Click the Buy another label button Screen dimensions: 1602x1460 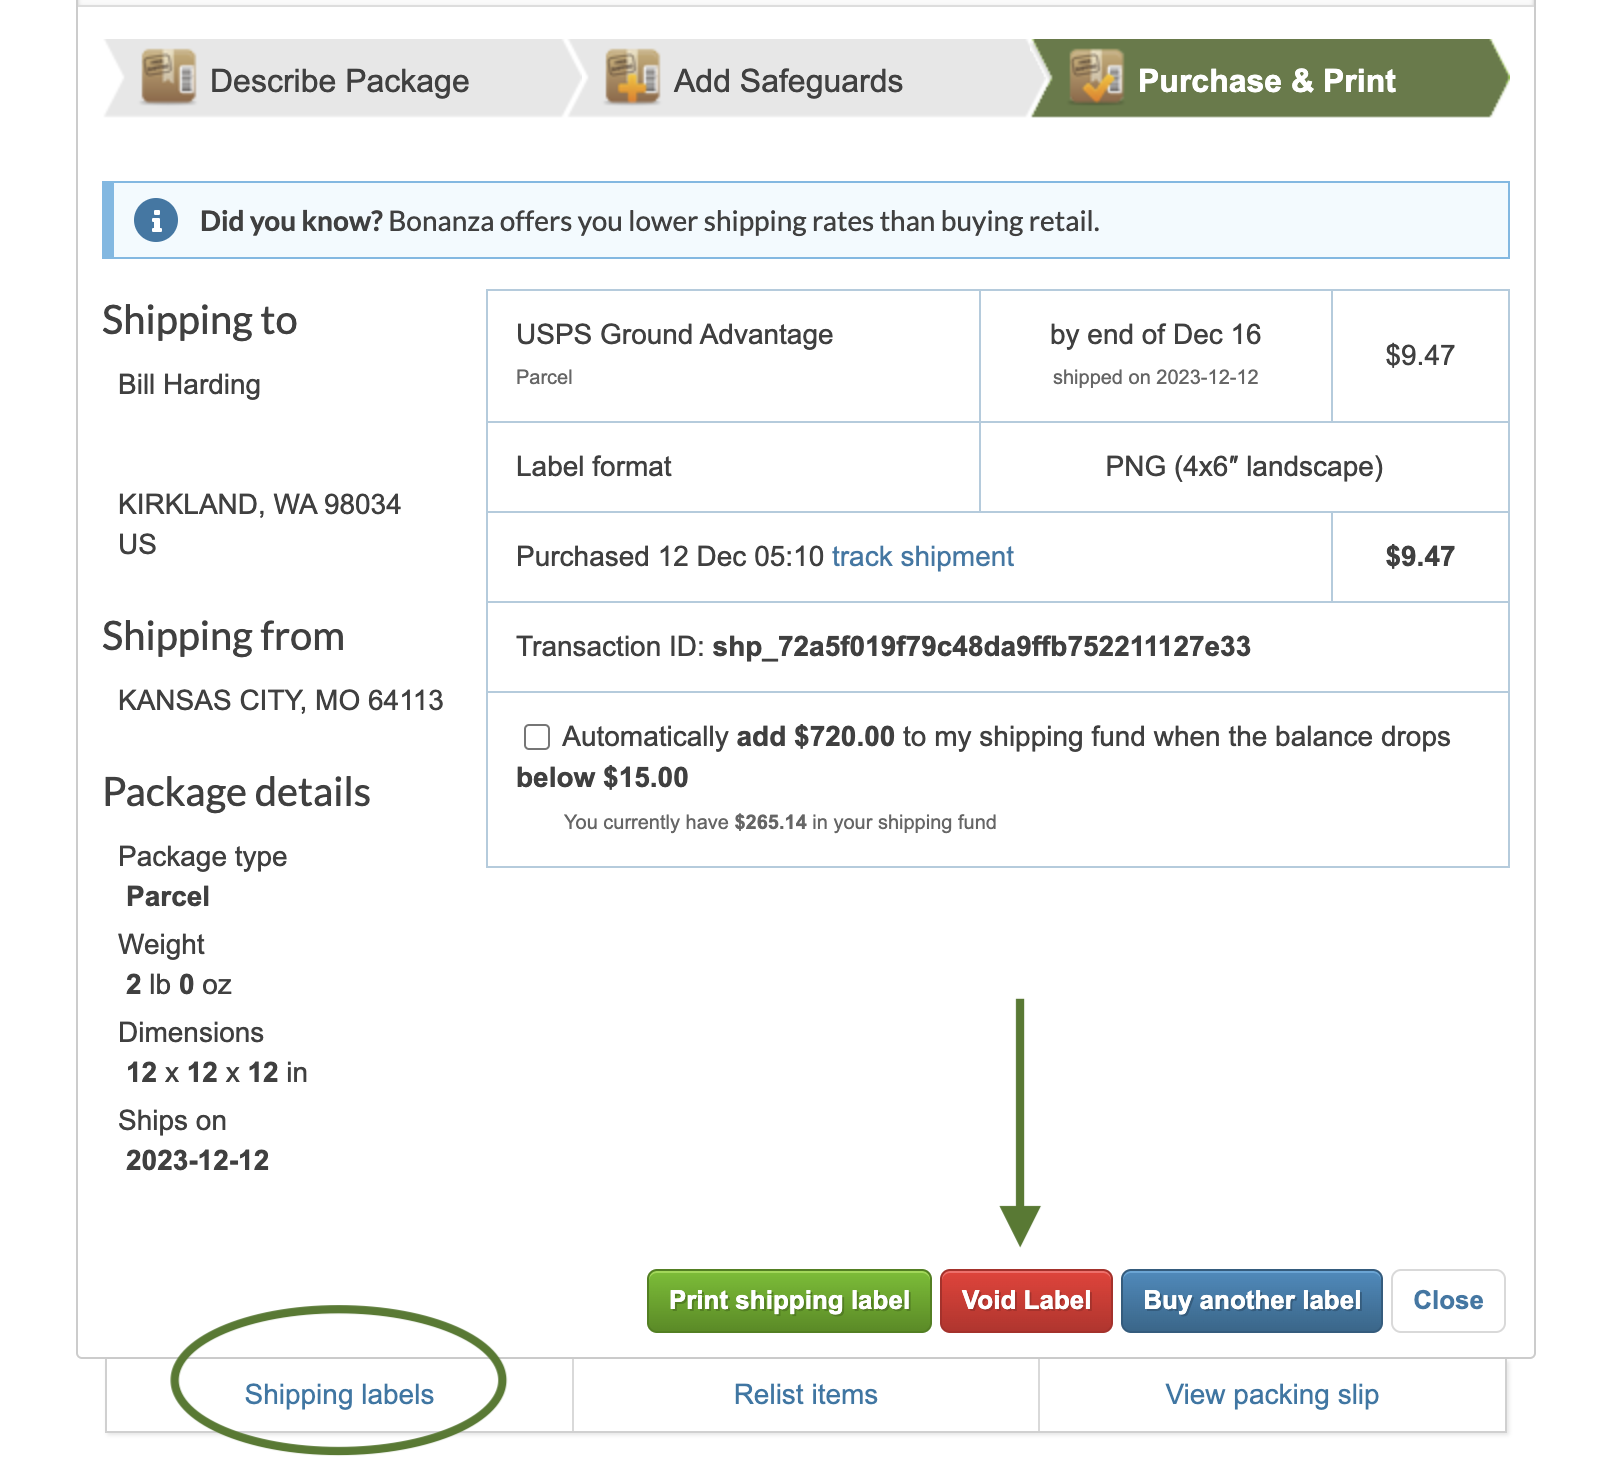point(1252,1300)
